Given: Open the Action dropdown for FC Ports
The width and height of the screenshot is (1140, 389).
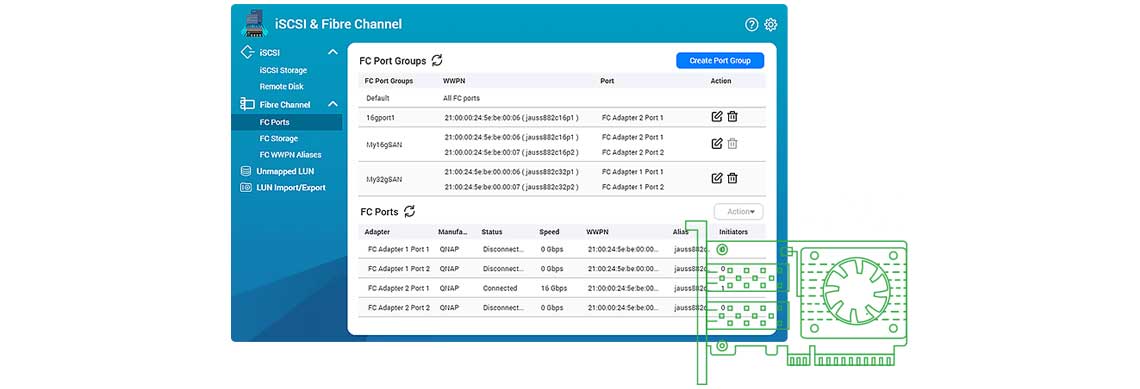Looking at the screenshot, I should click(x=739, y=212).
